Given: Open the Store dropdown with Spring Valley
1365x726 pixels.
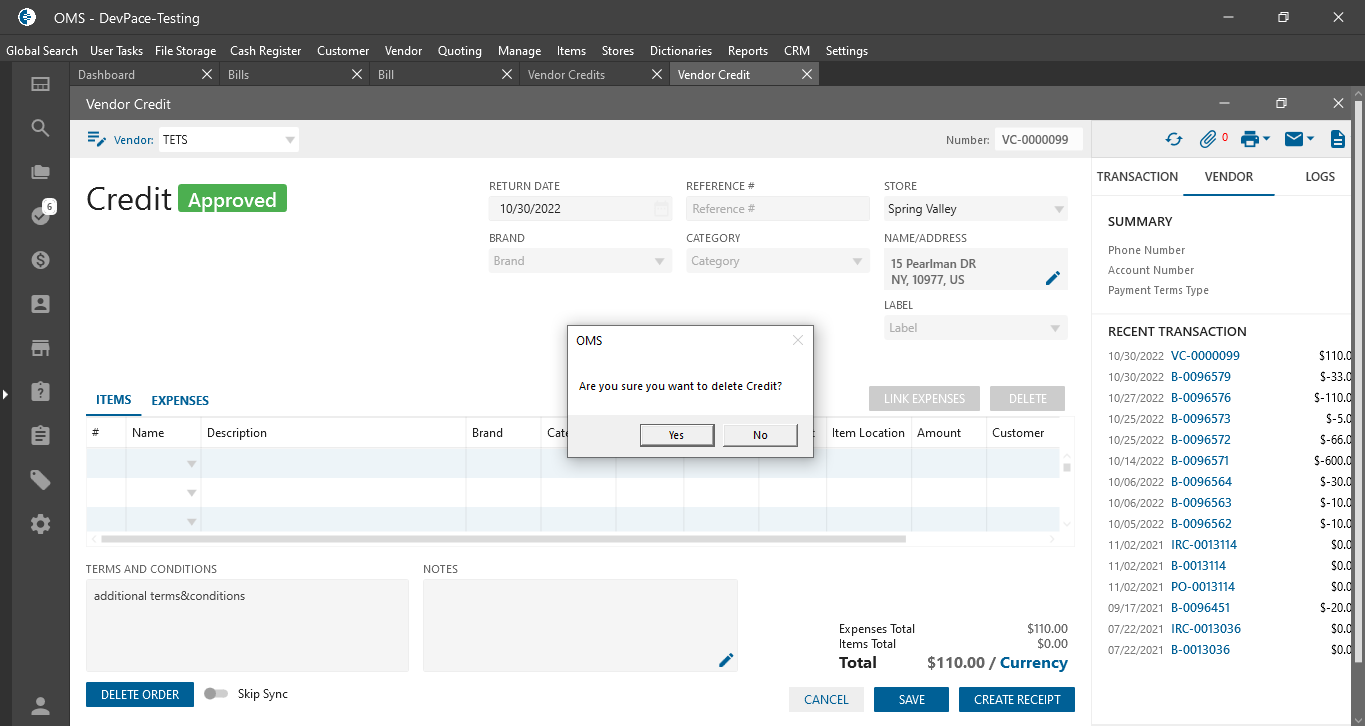Looking at the screenshot, I should [1058, 209].
